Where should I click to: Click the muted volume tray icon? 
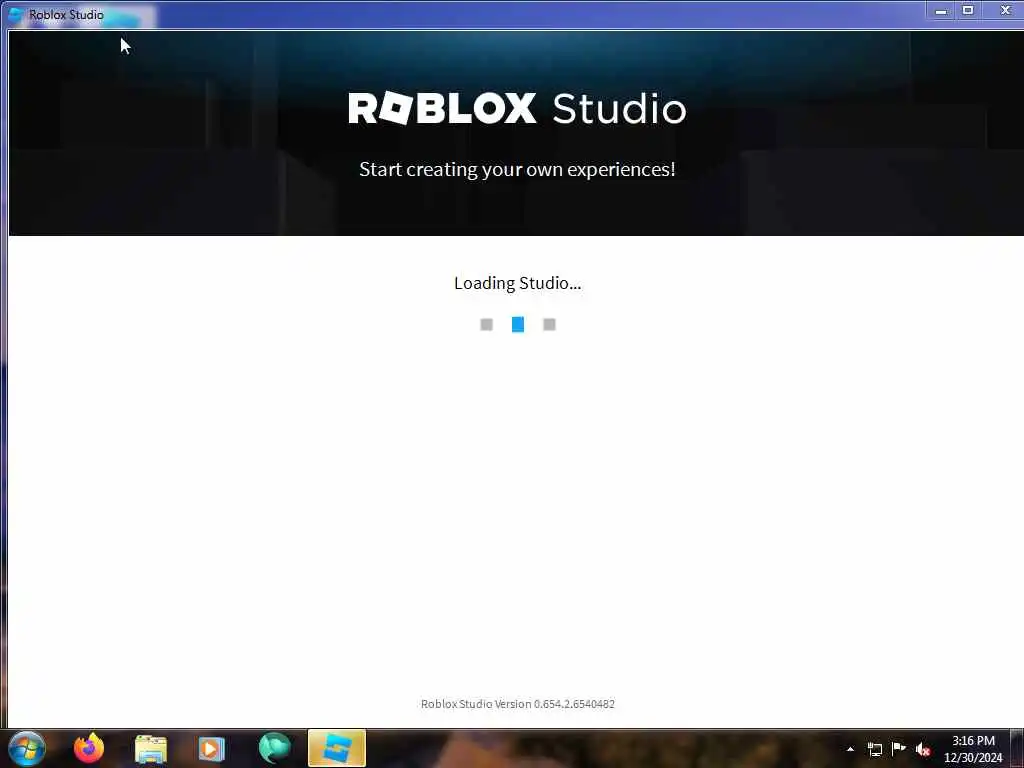coord(923,749)
